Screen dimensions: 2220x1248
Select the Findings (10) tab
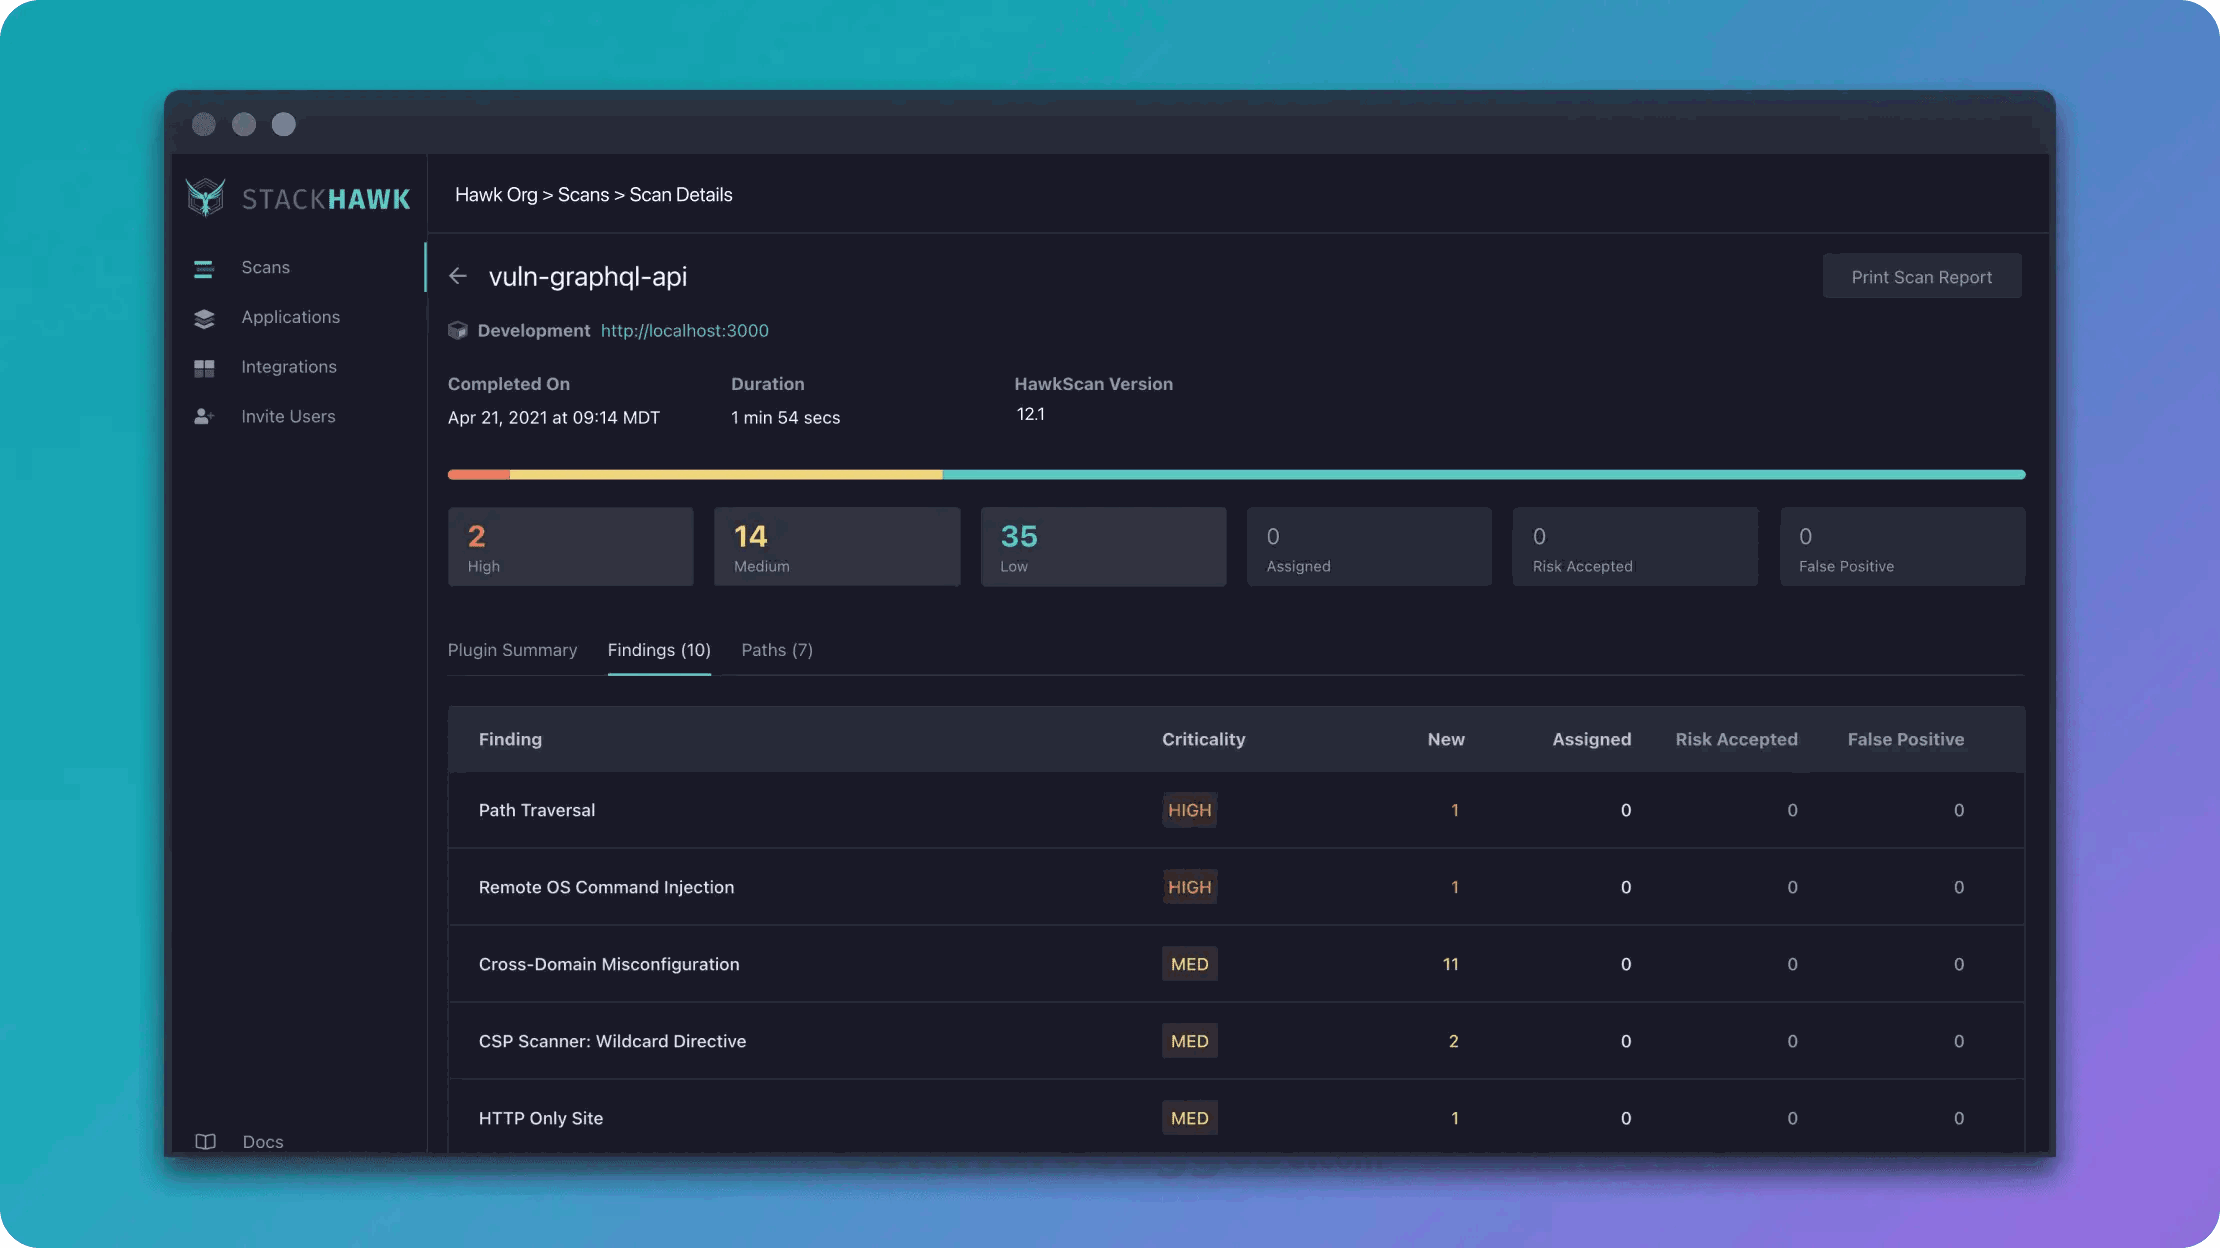(x=659, y=650)
